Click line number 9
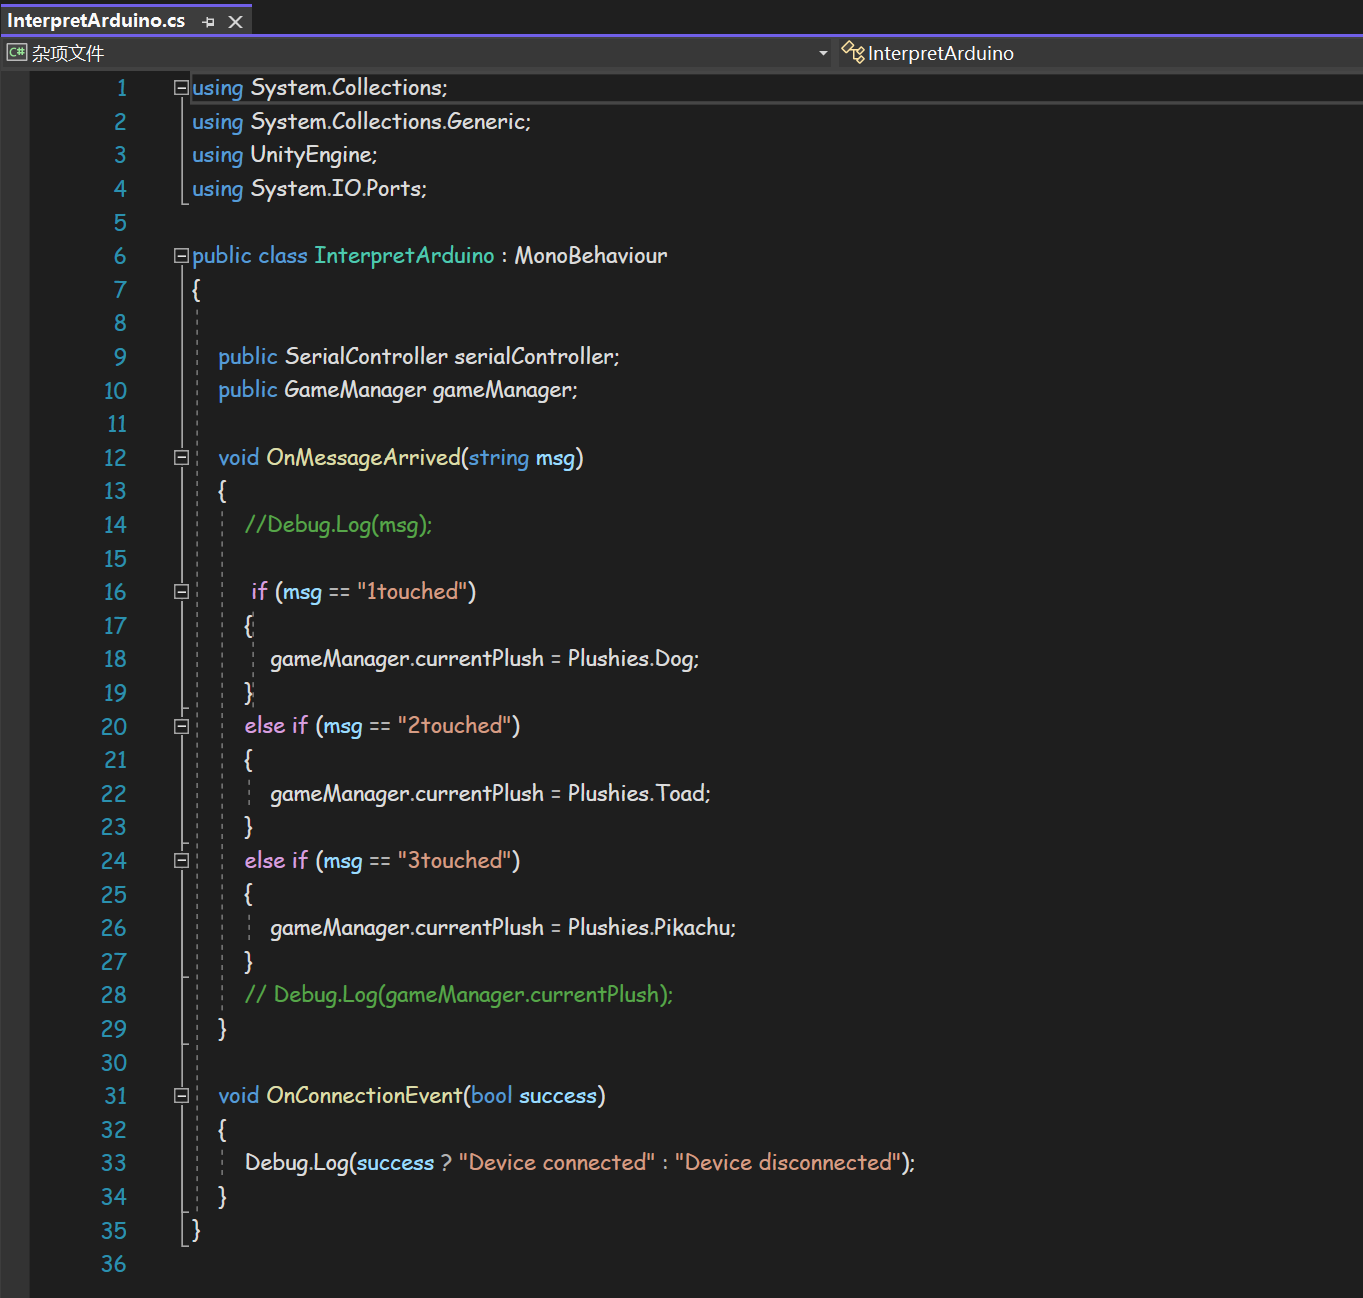This screenshot has width=1363, height=1298. [x=120, y=357]
